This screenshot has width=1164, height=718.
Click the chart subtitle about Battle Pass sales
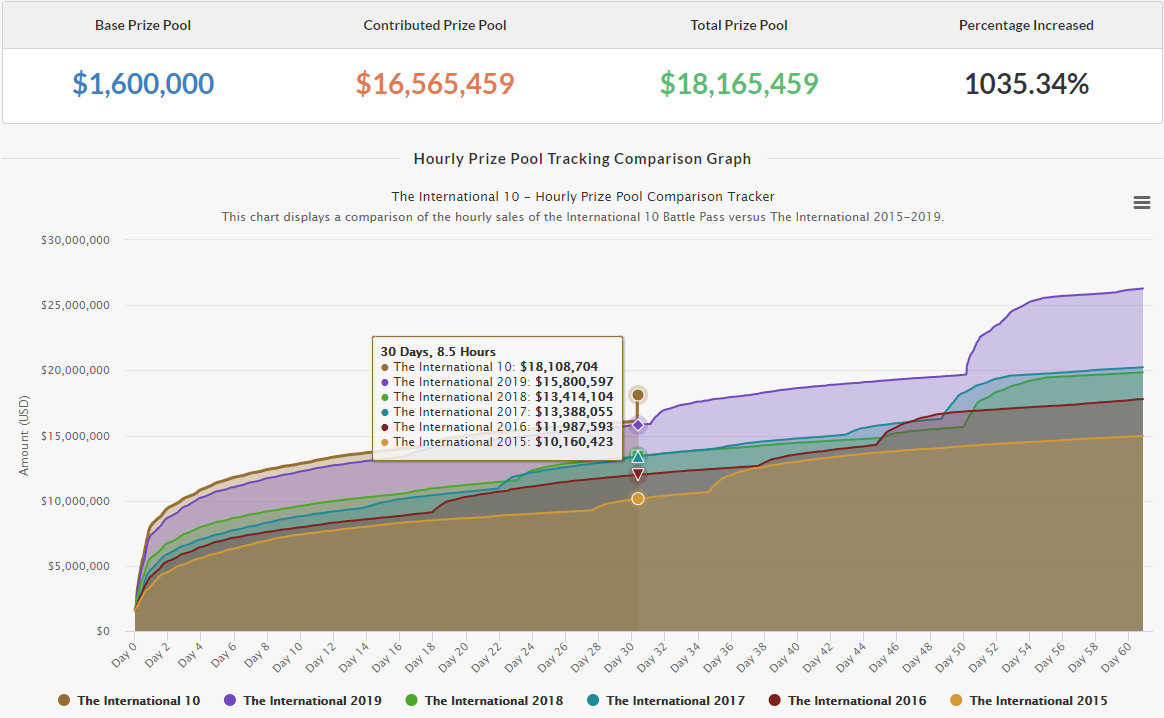tap(583, 217)
